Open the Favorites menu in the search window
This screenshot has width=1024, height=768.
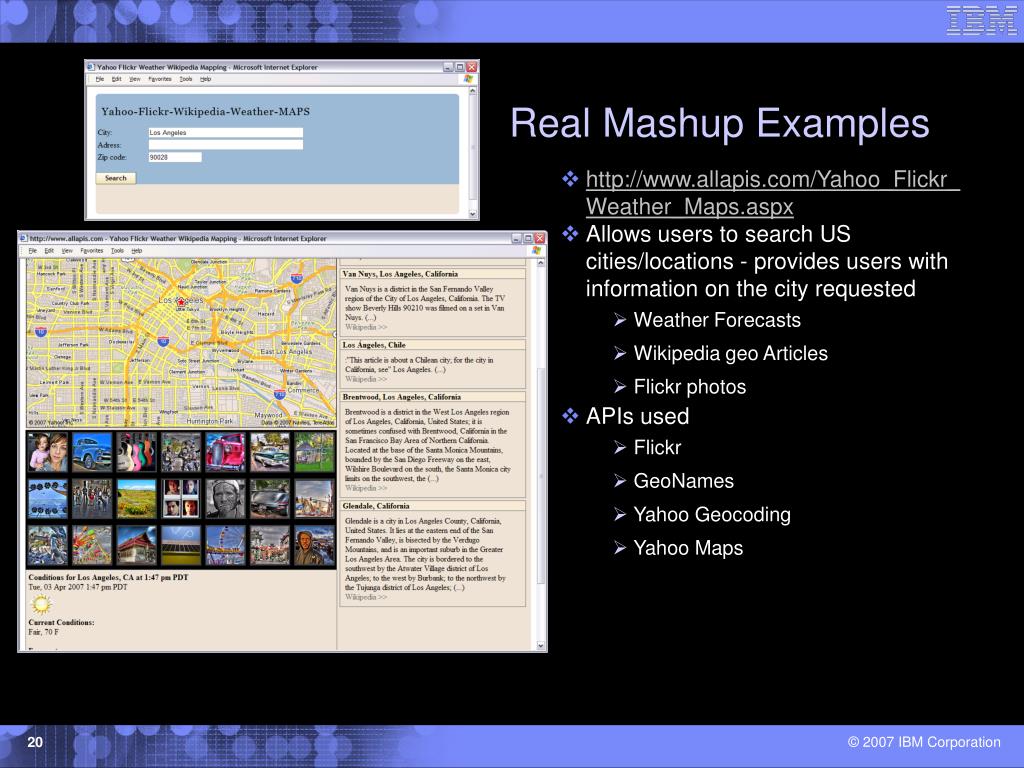tap(160, 79)
